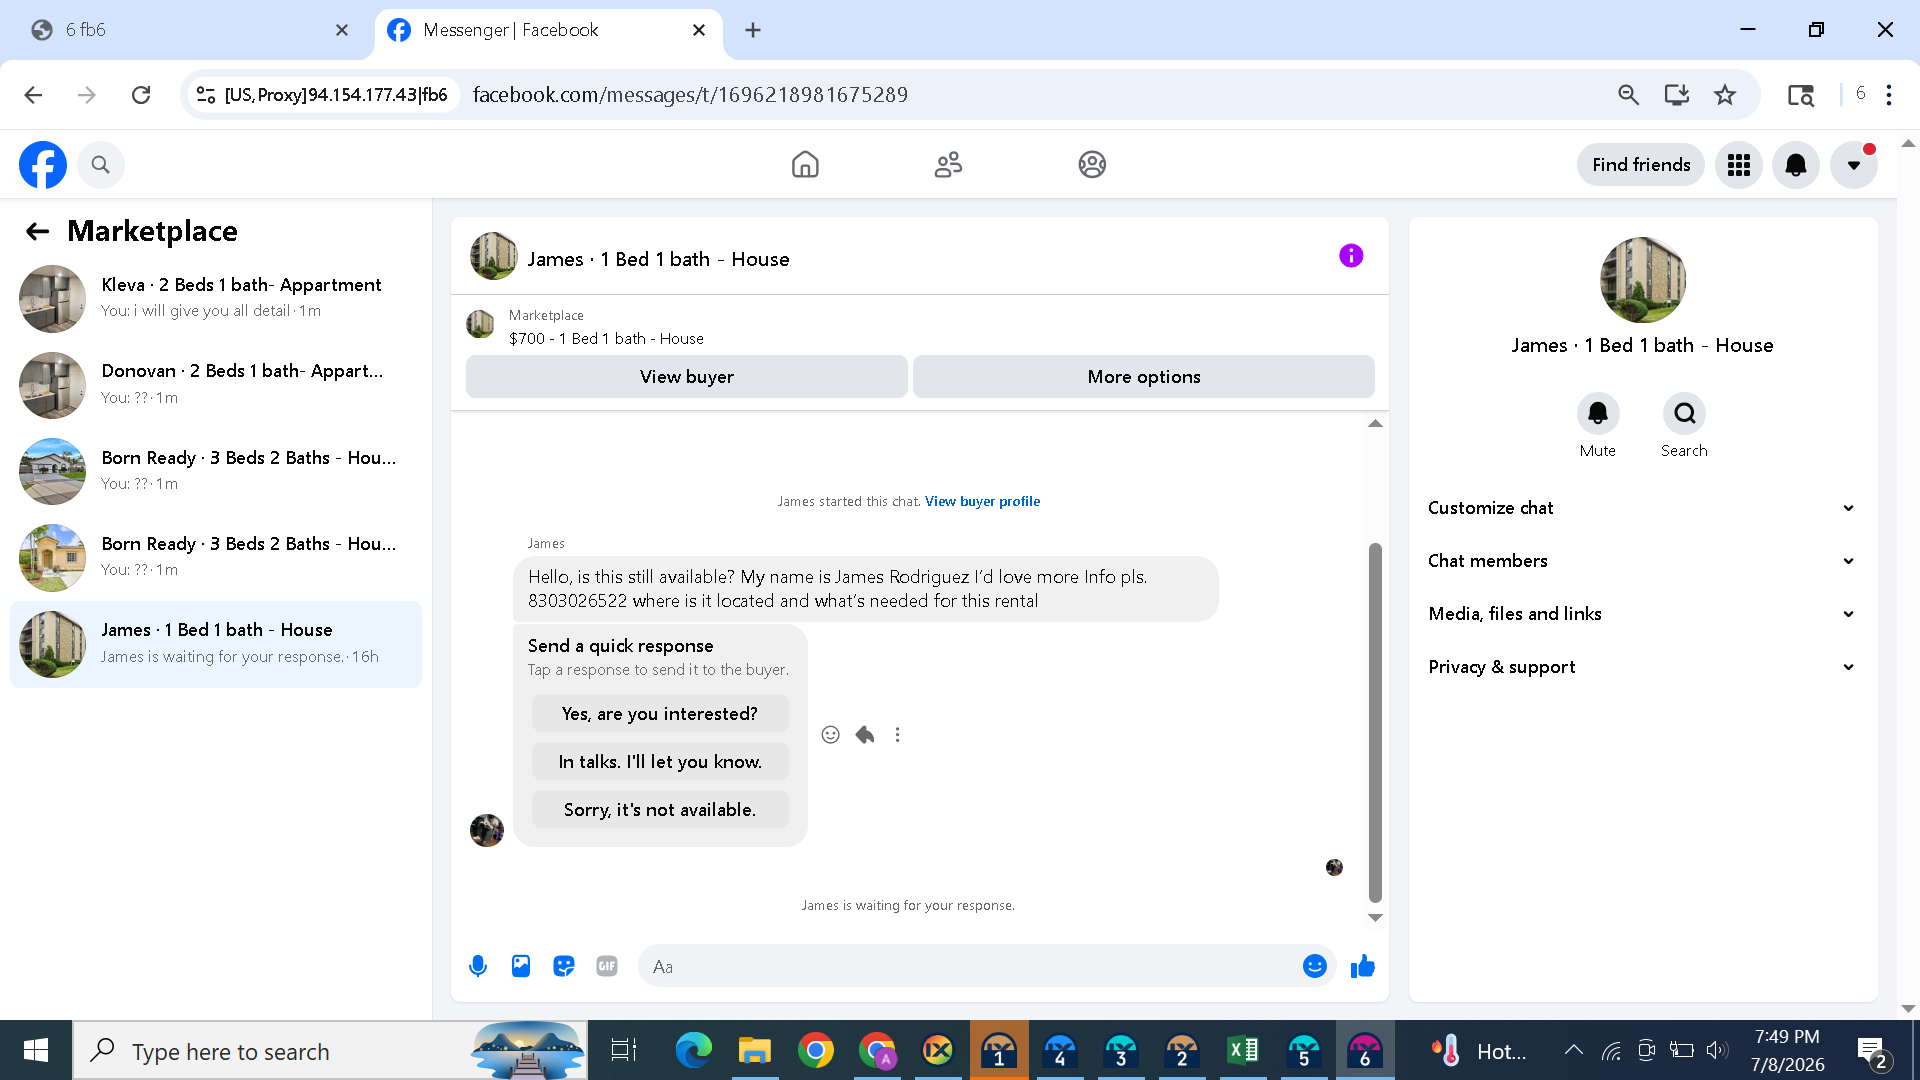
Task: Open Task View on taskbar
Action: [x=624, y=1050]
